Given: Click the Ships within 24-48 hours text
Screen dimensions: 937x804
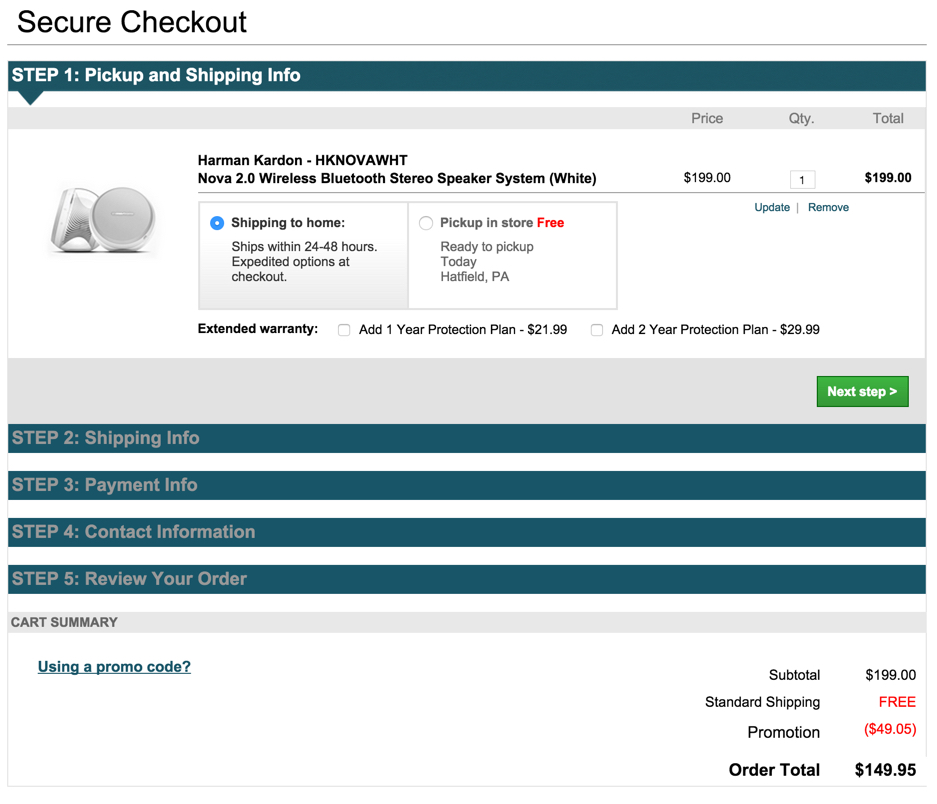Looking at the screenshot, I should [304, 247].
